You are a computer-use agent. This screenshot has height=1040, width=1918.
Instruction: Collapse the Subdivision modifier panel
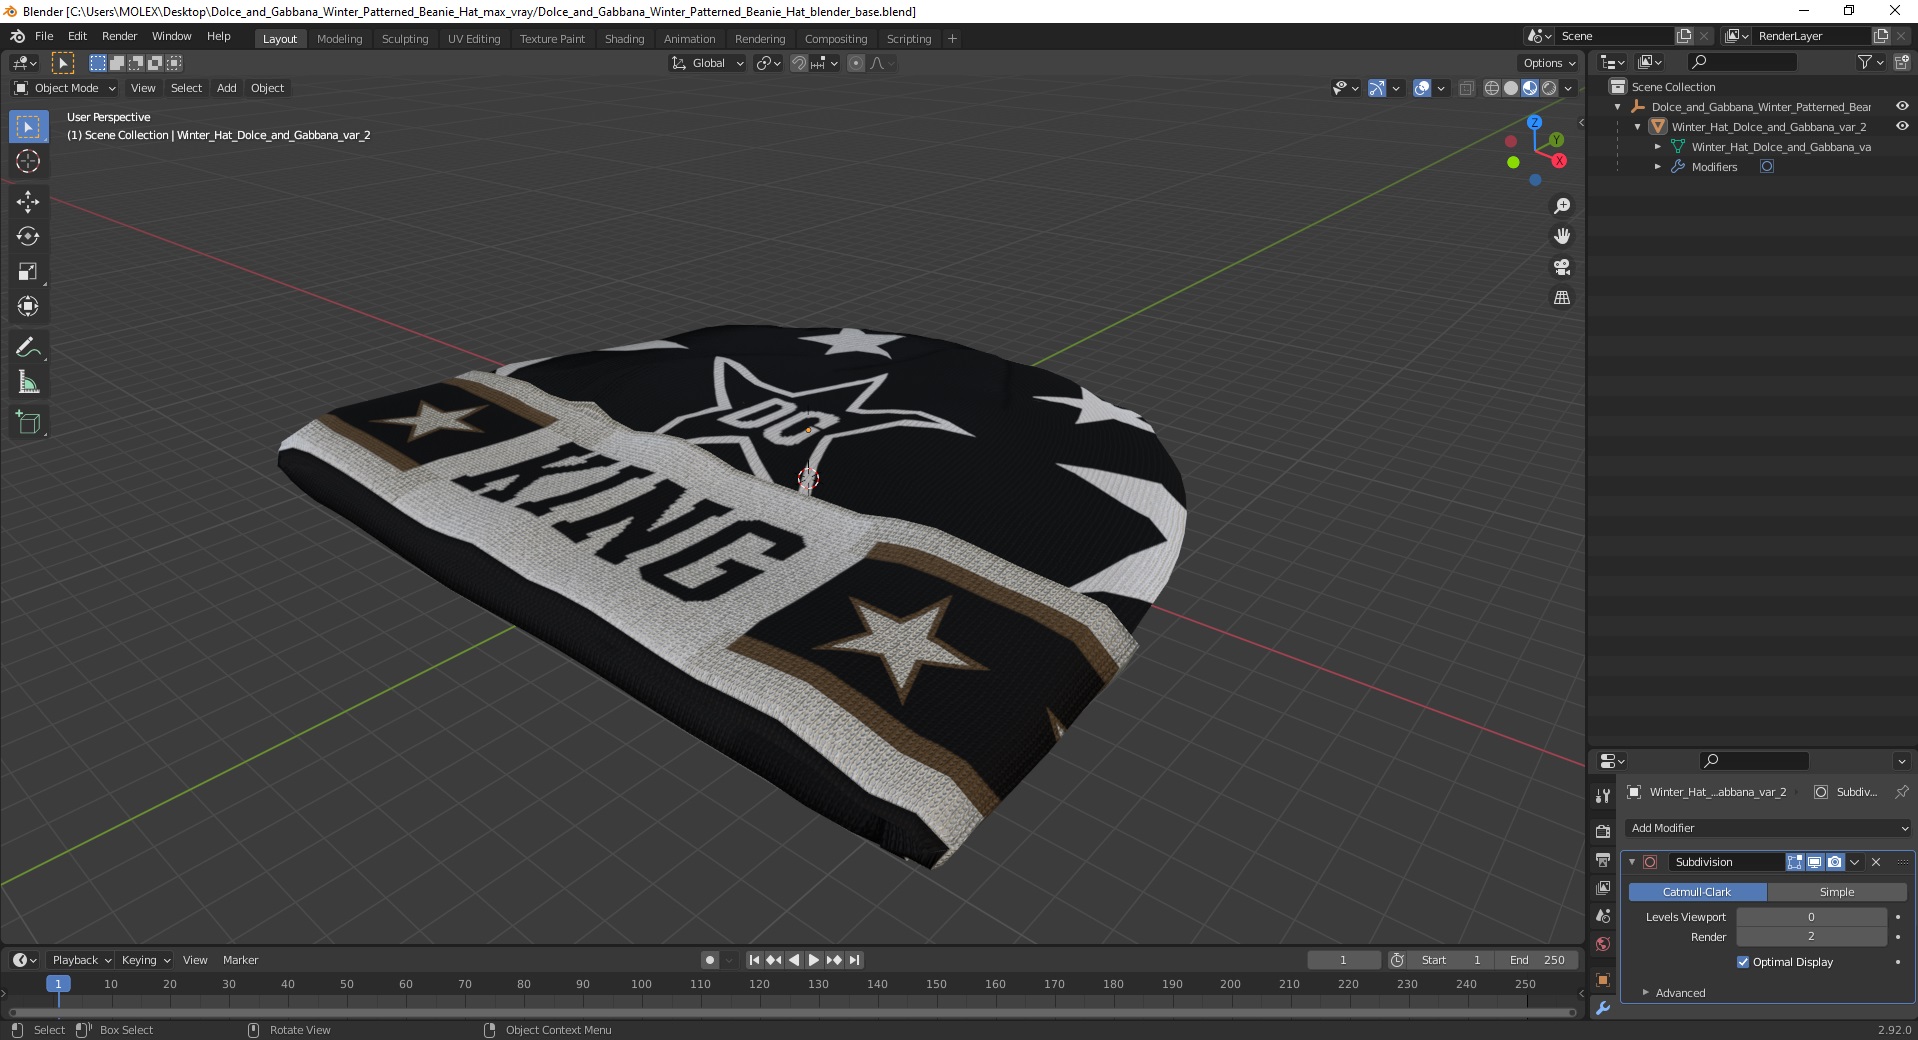point(1632,862)
